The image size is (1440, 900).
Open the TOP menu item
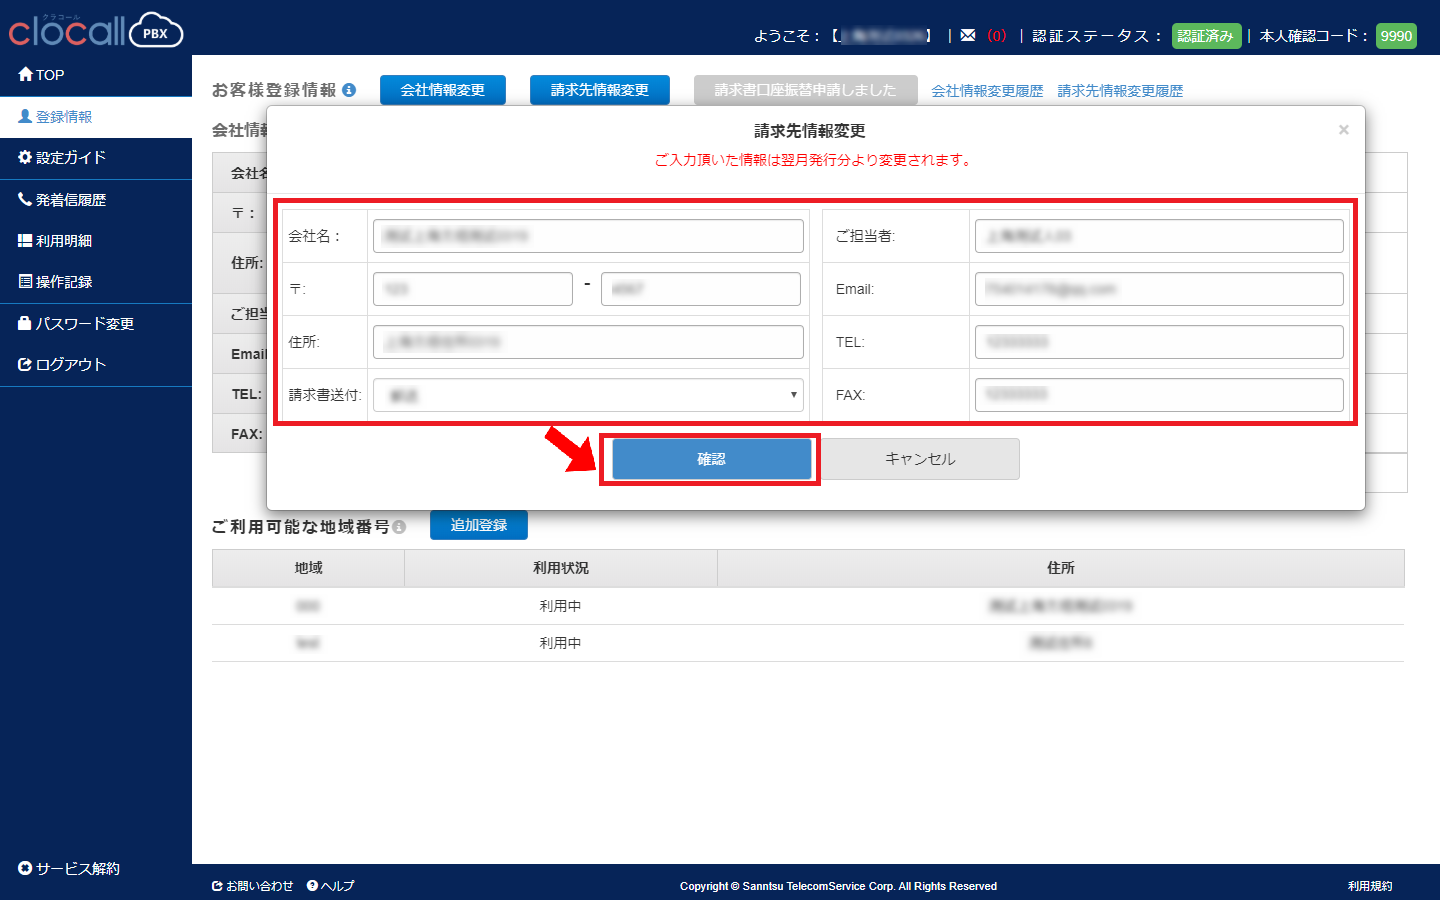[41, 75]
